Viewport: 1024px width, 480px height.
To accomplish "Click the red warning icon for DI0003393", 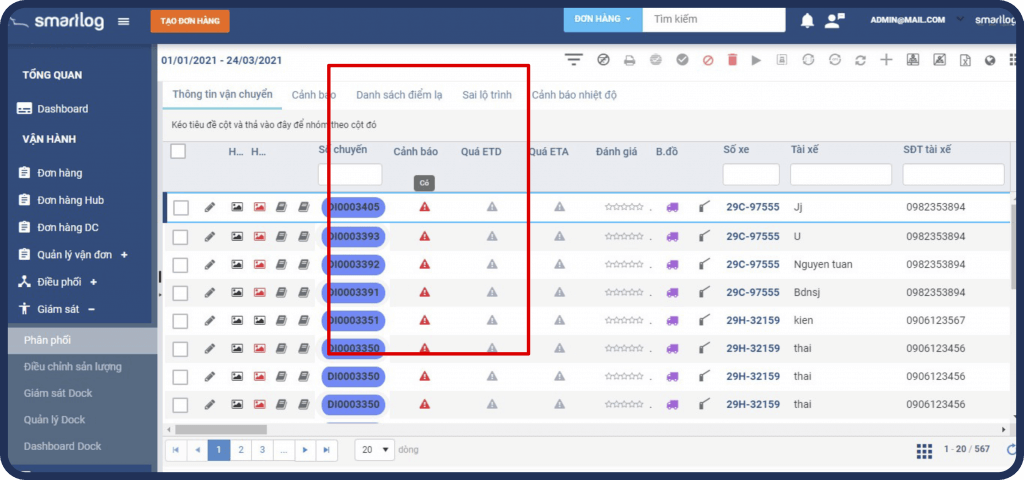I will coord(424,237).
